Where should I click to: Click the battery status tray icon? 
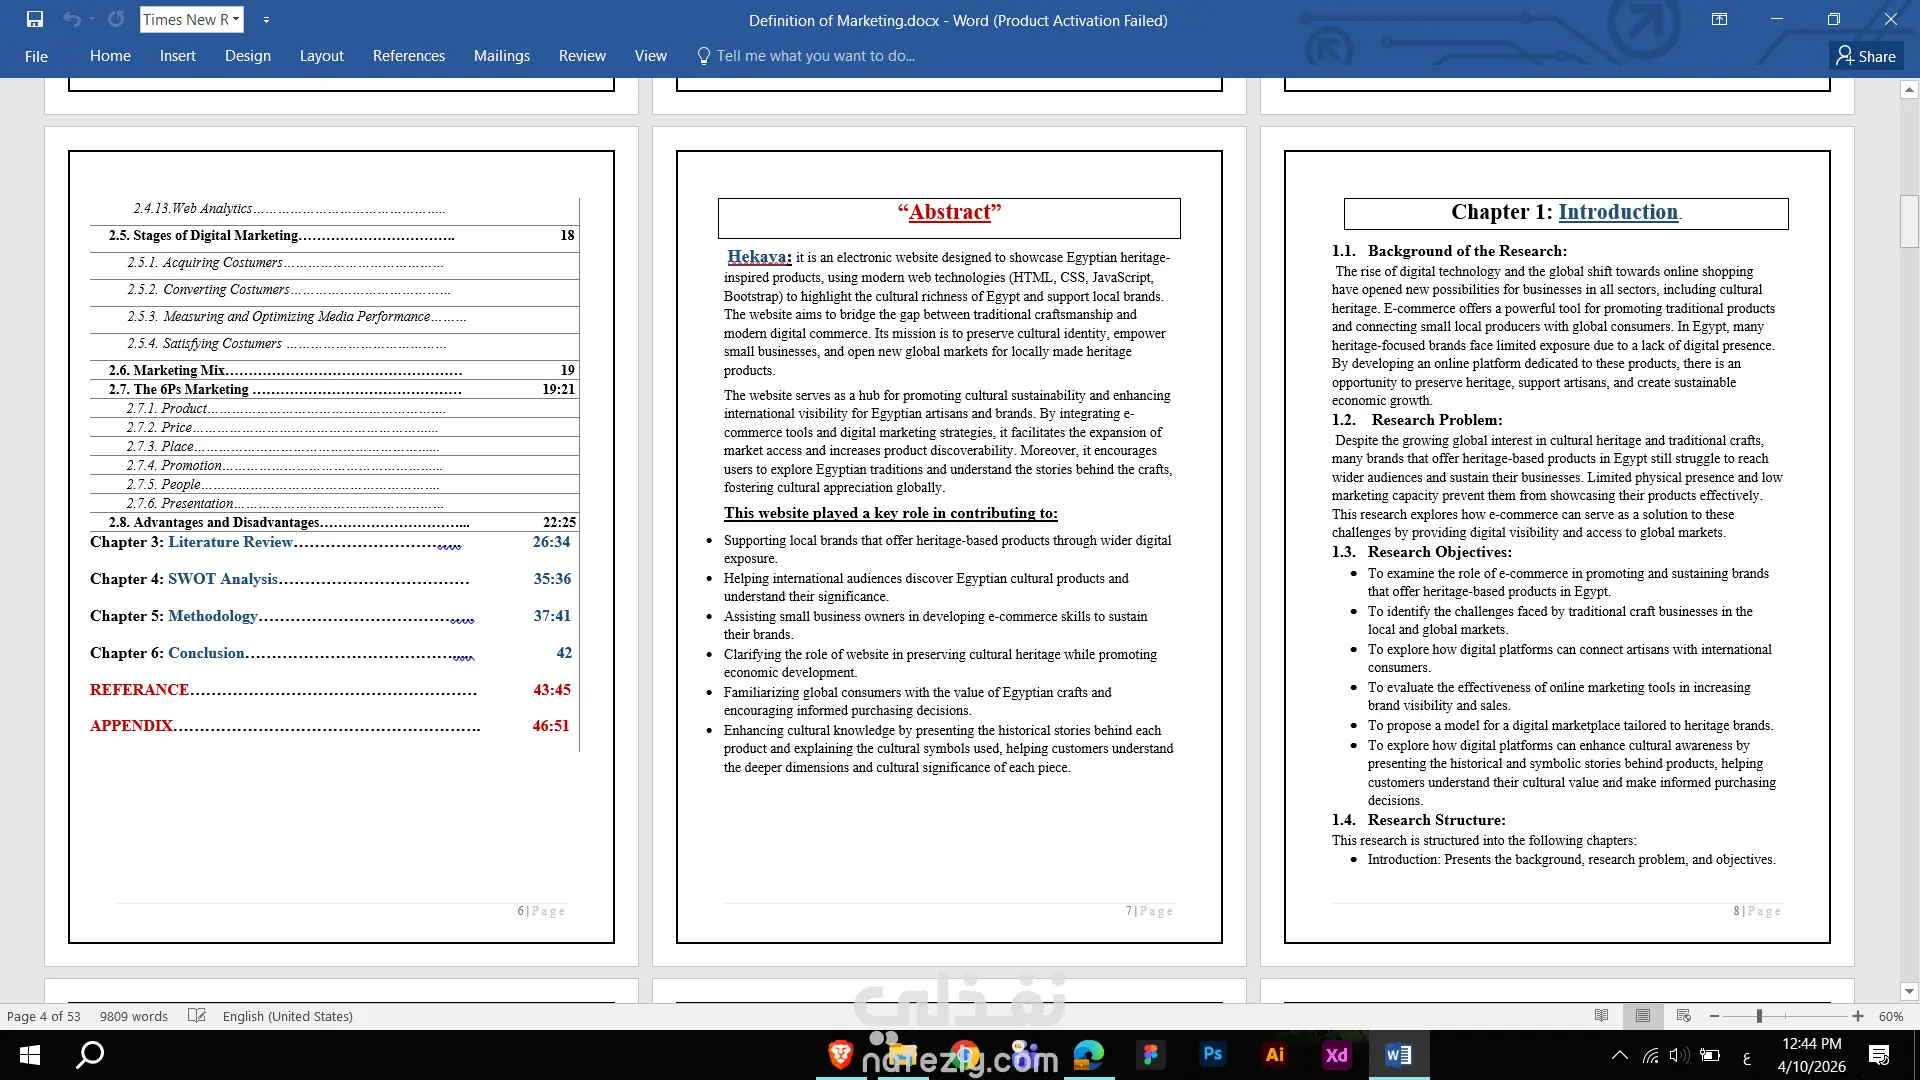point(1710,1055)
